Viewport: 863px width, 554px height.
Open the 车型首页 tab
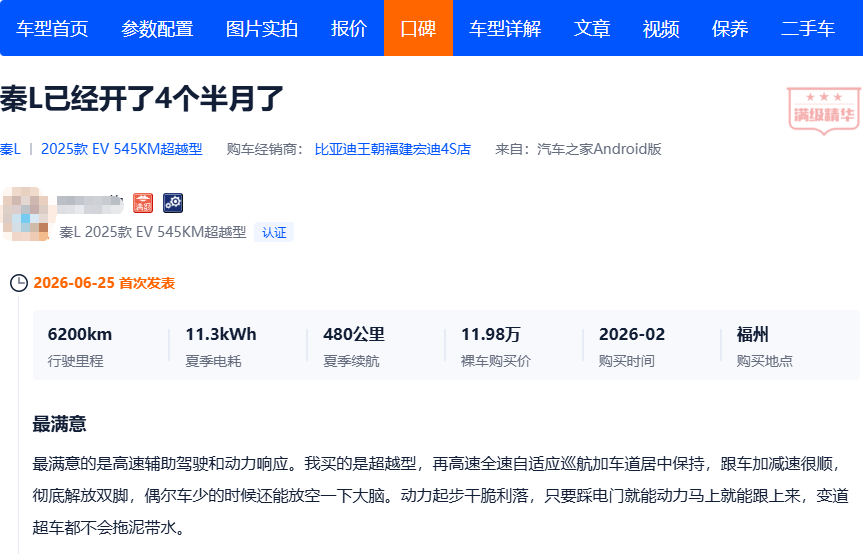click(x=52, y=28)
